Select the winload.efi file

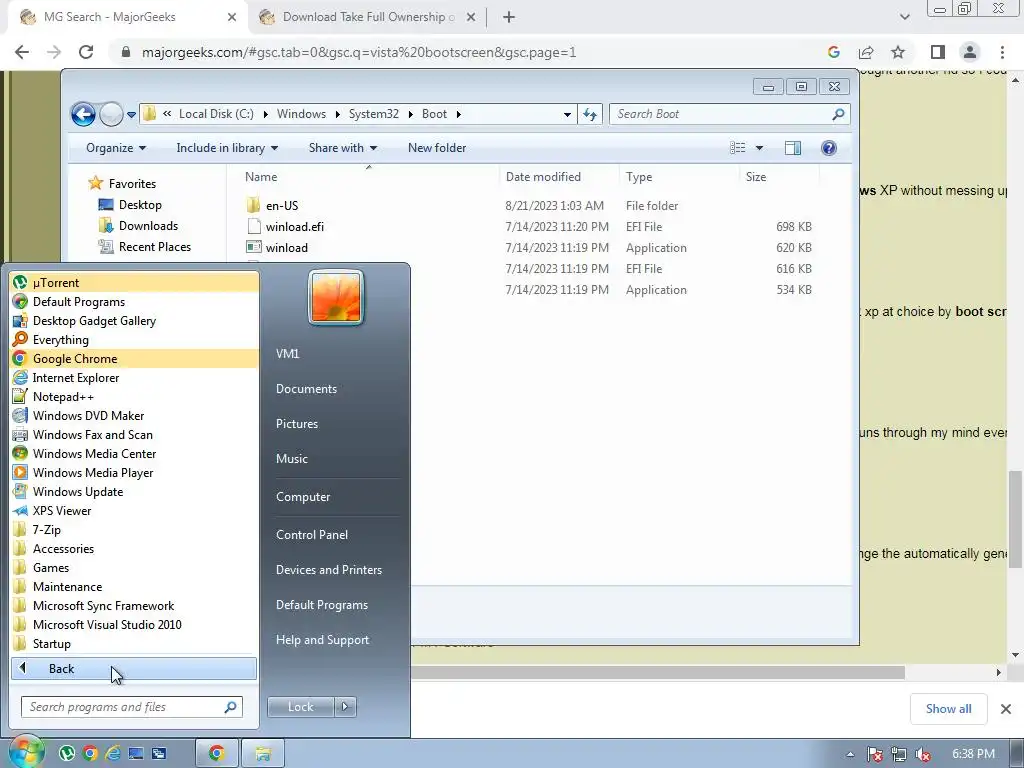click(x=285, y=227)
